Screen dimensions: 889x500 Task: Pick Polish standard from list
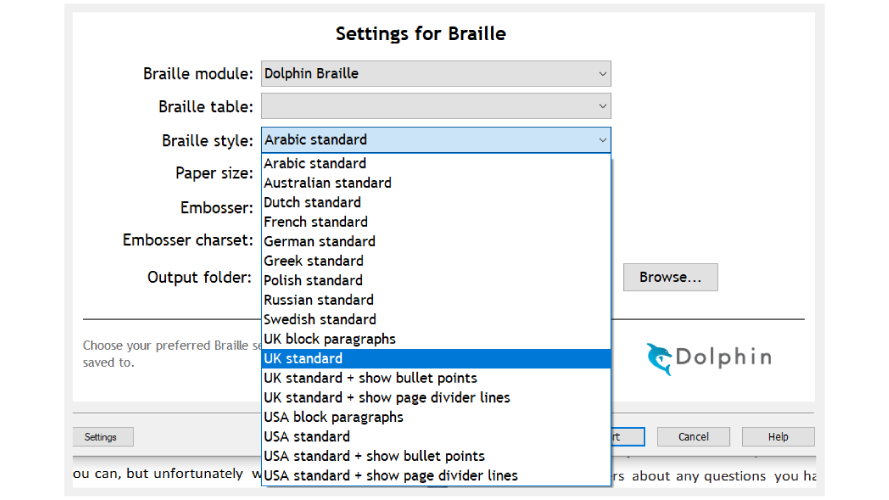313,280
